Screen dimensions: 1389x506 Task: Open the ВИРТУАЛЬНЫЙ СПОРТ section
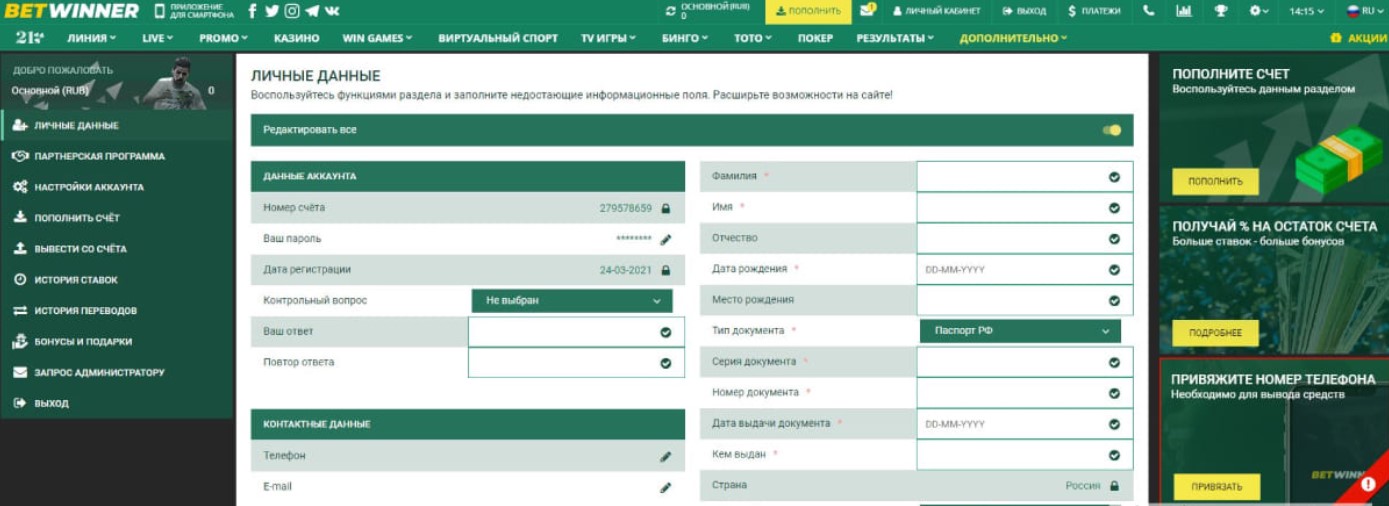[x=498, y=38]
